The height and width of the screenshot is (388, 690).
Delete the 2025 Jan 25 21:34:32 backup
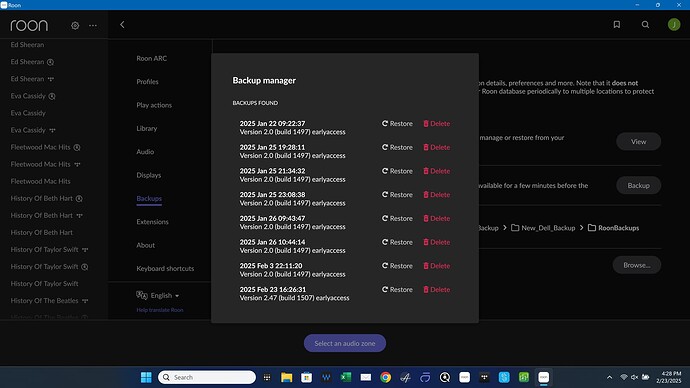[x=437, y=171]
